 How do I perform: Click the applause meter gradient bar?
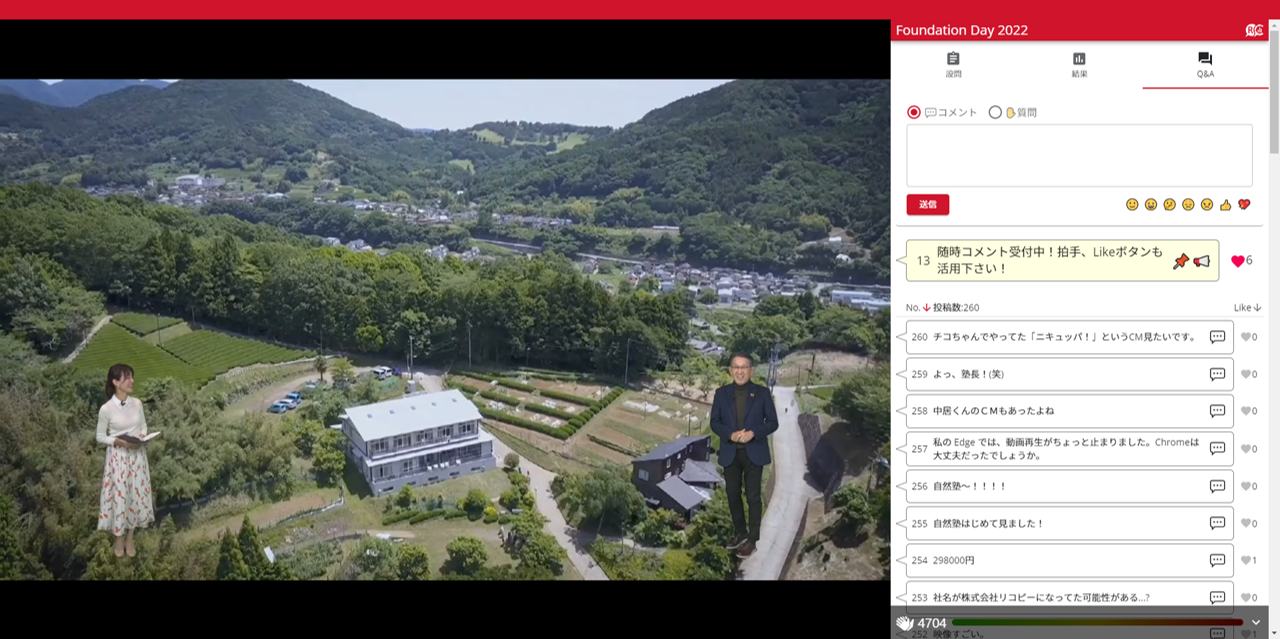[x=1098, y=623]
